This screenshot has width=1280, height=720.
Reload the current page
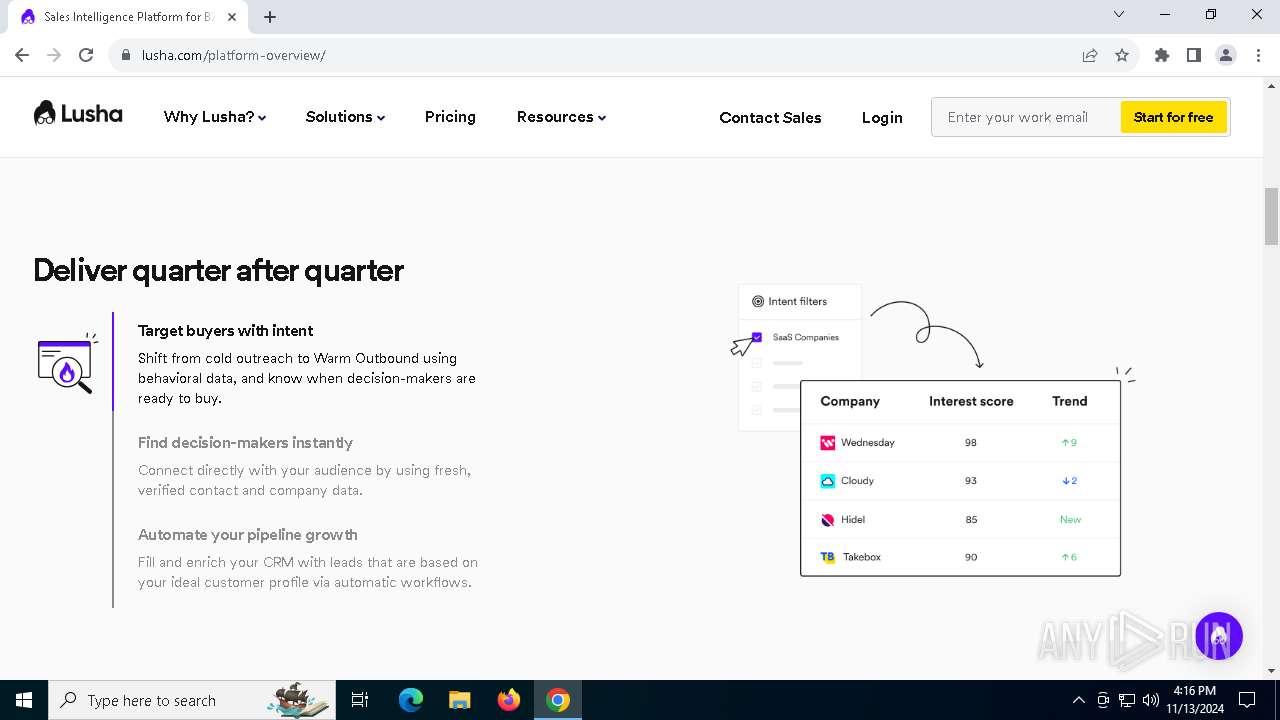86,55
